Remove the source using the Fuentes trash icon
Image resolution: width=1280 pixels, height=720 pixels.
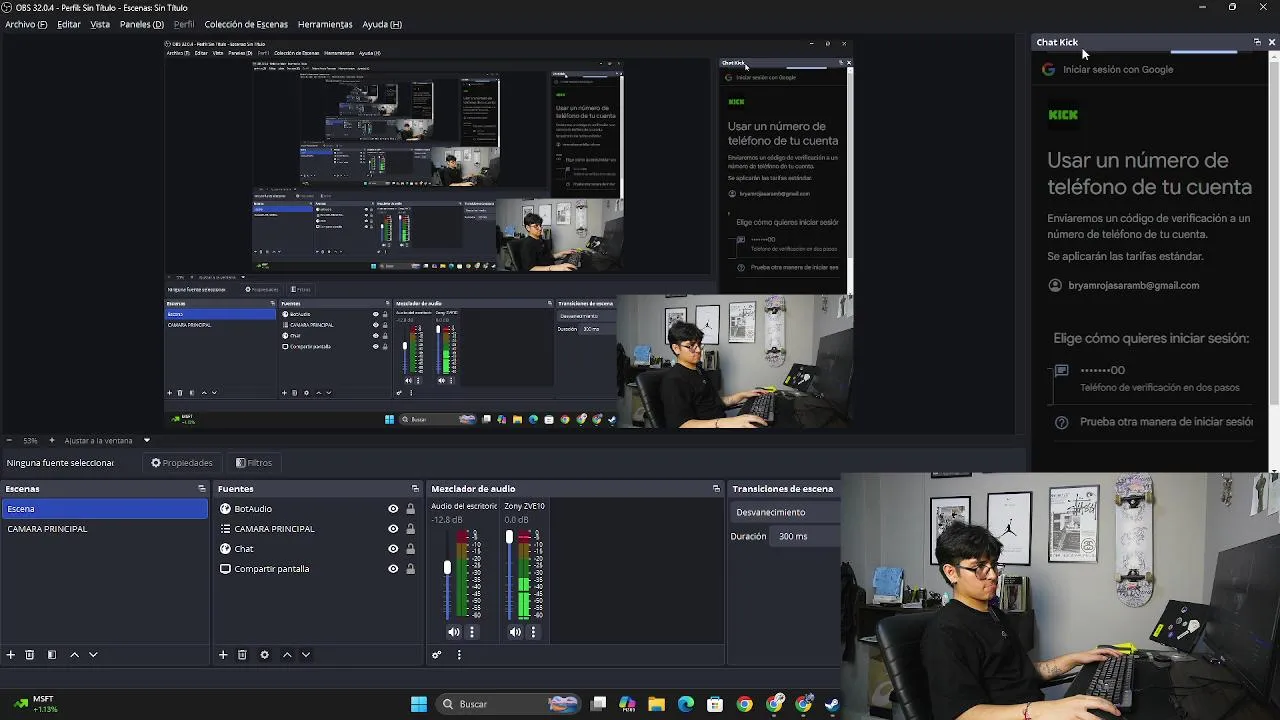(242, 655)
